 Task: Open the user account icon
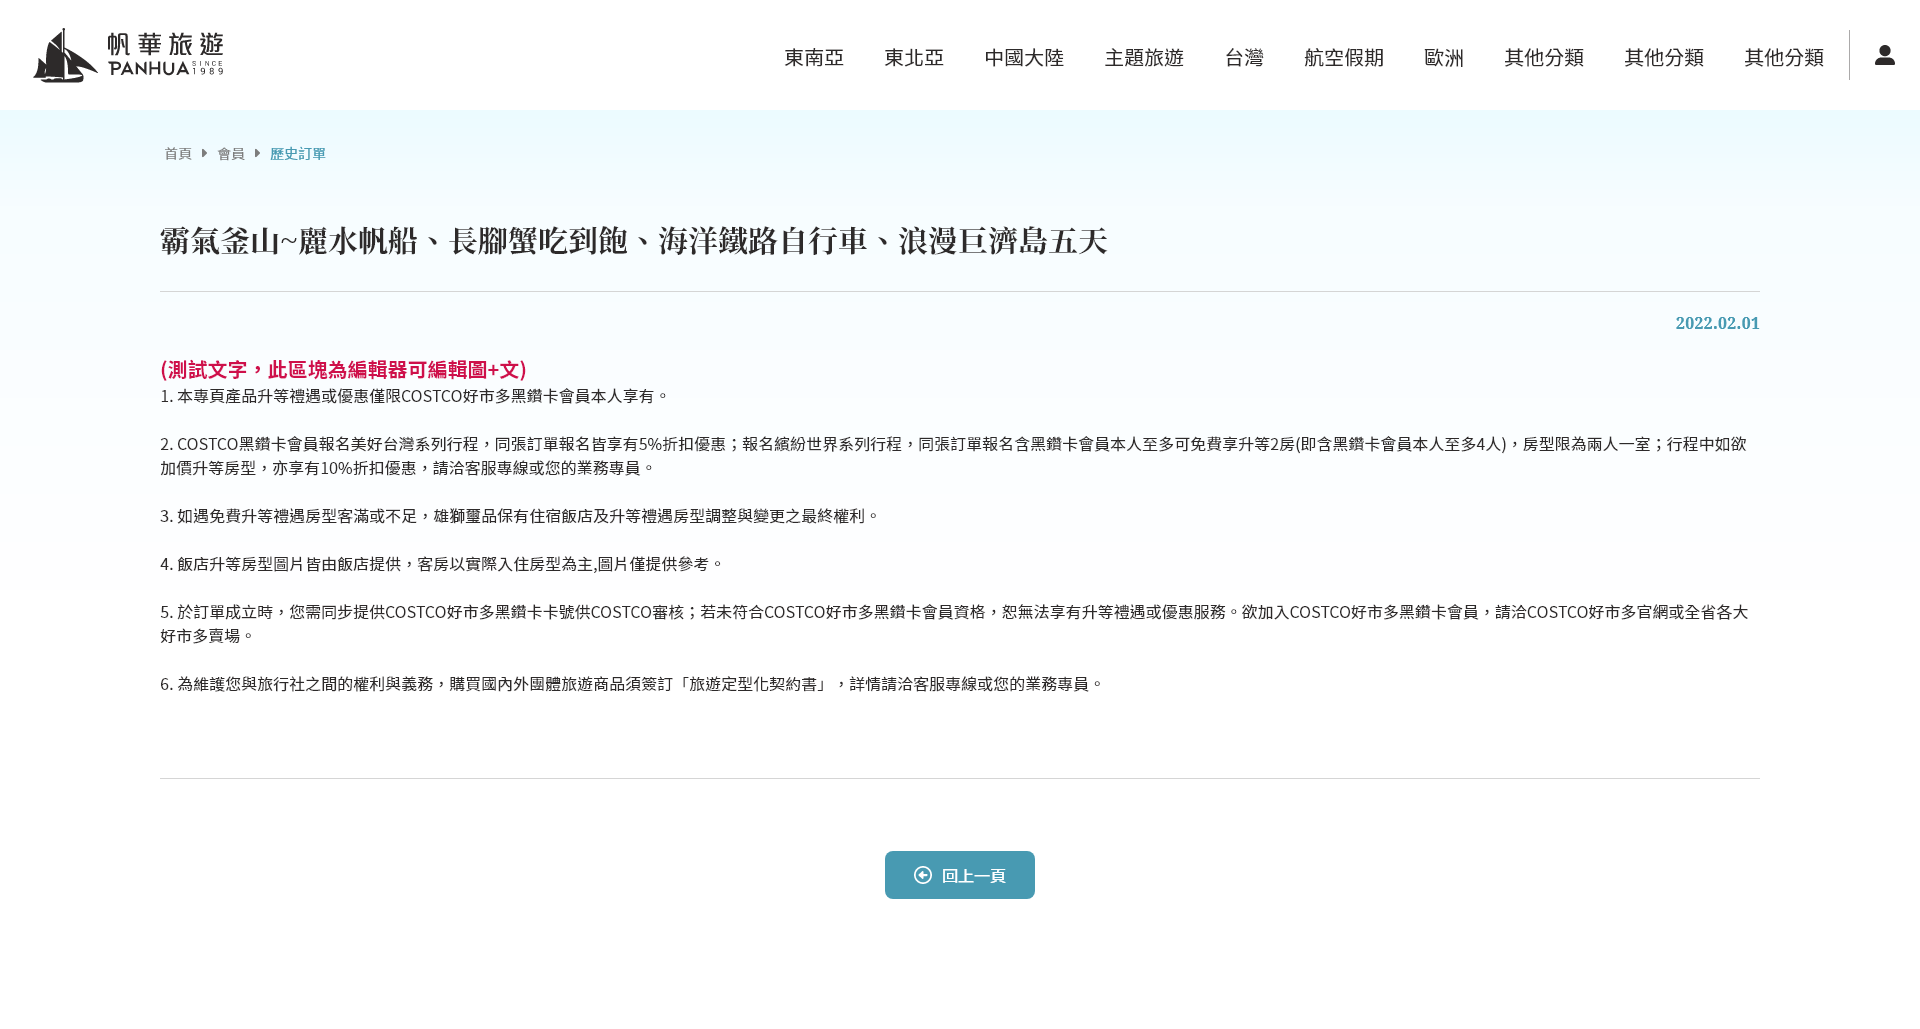(x=1884, y=55)
